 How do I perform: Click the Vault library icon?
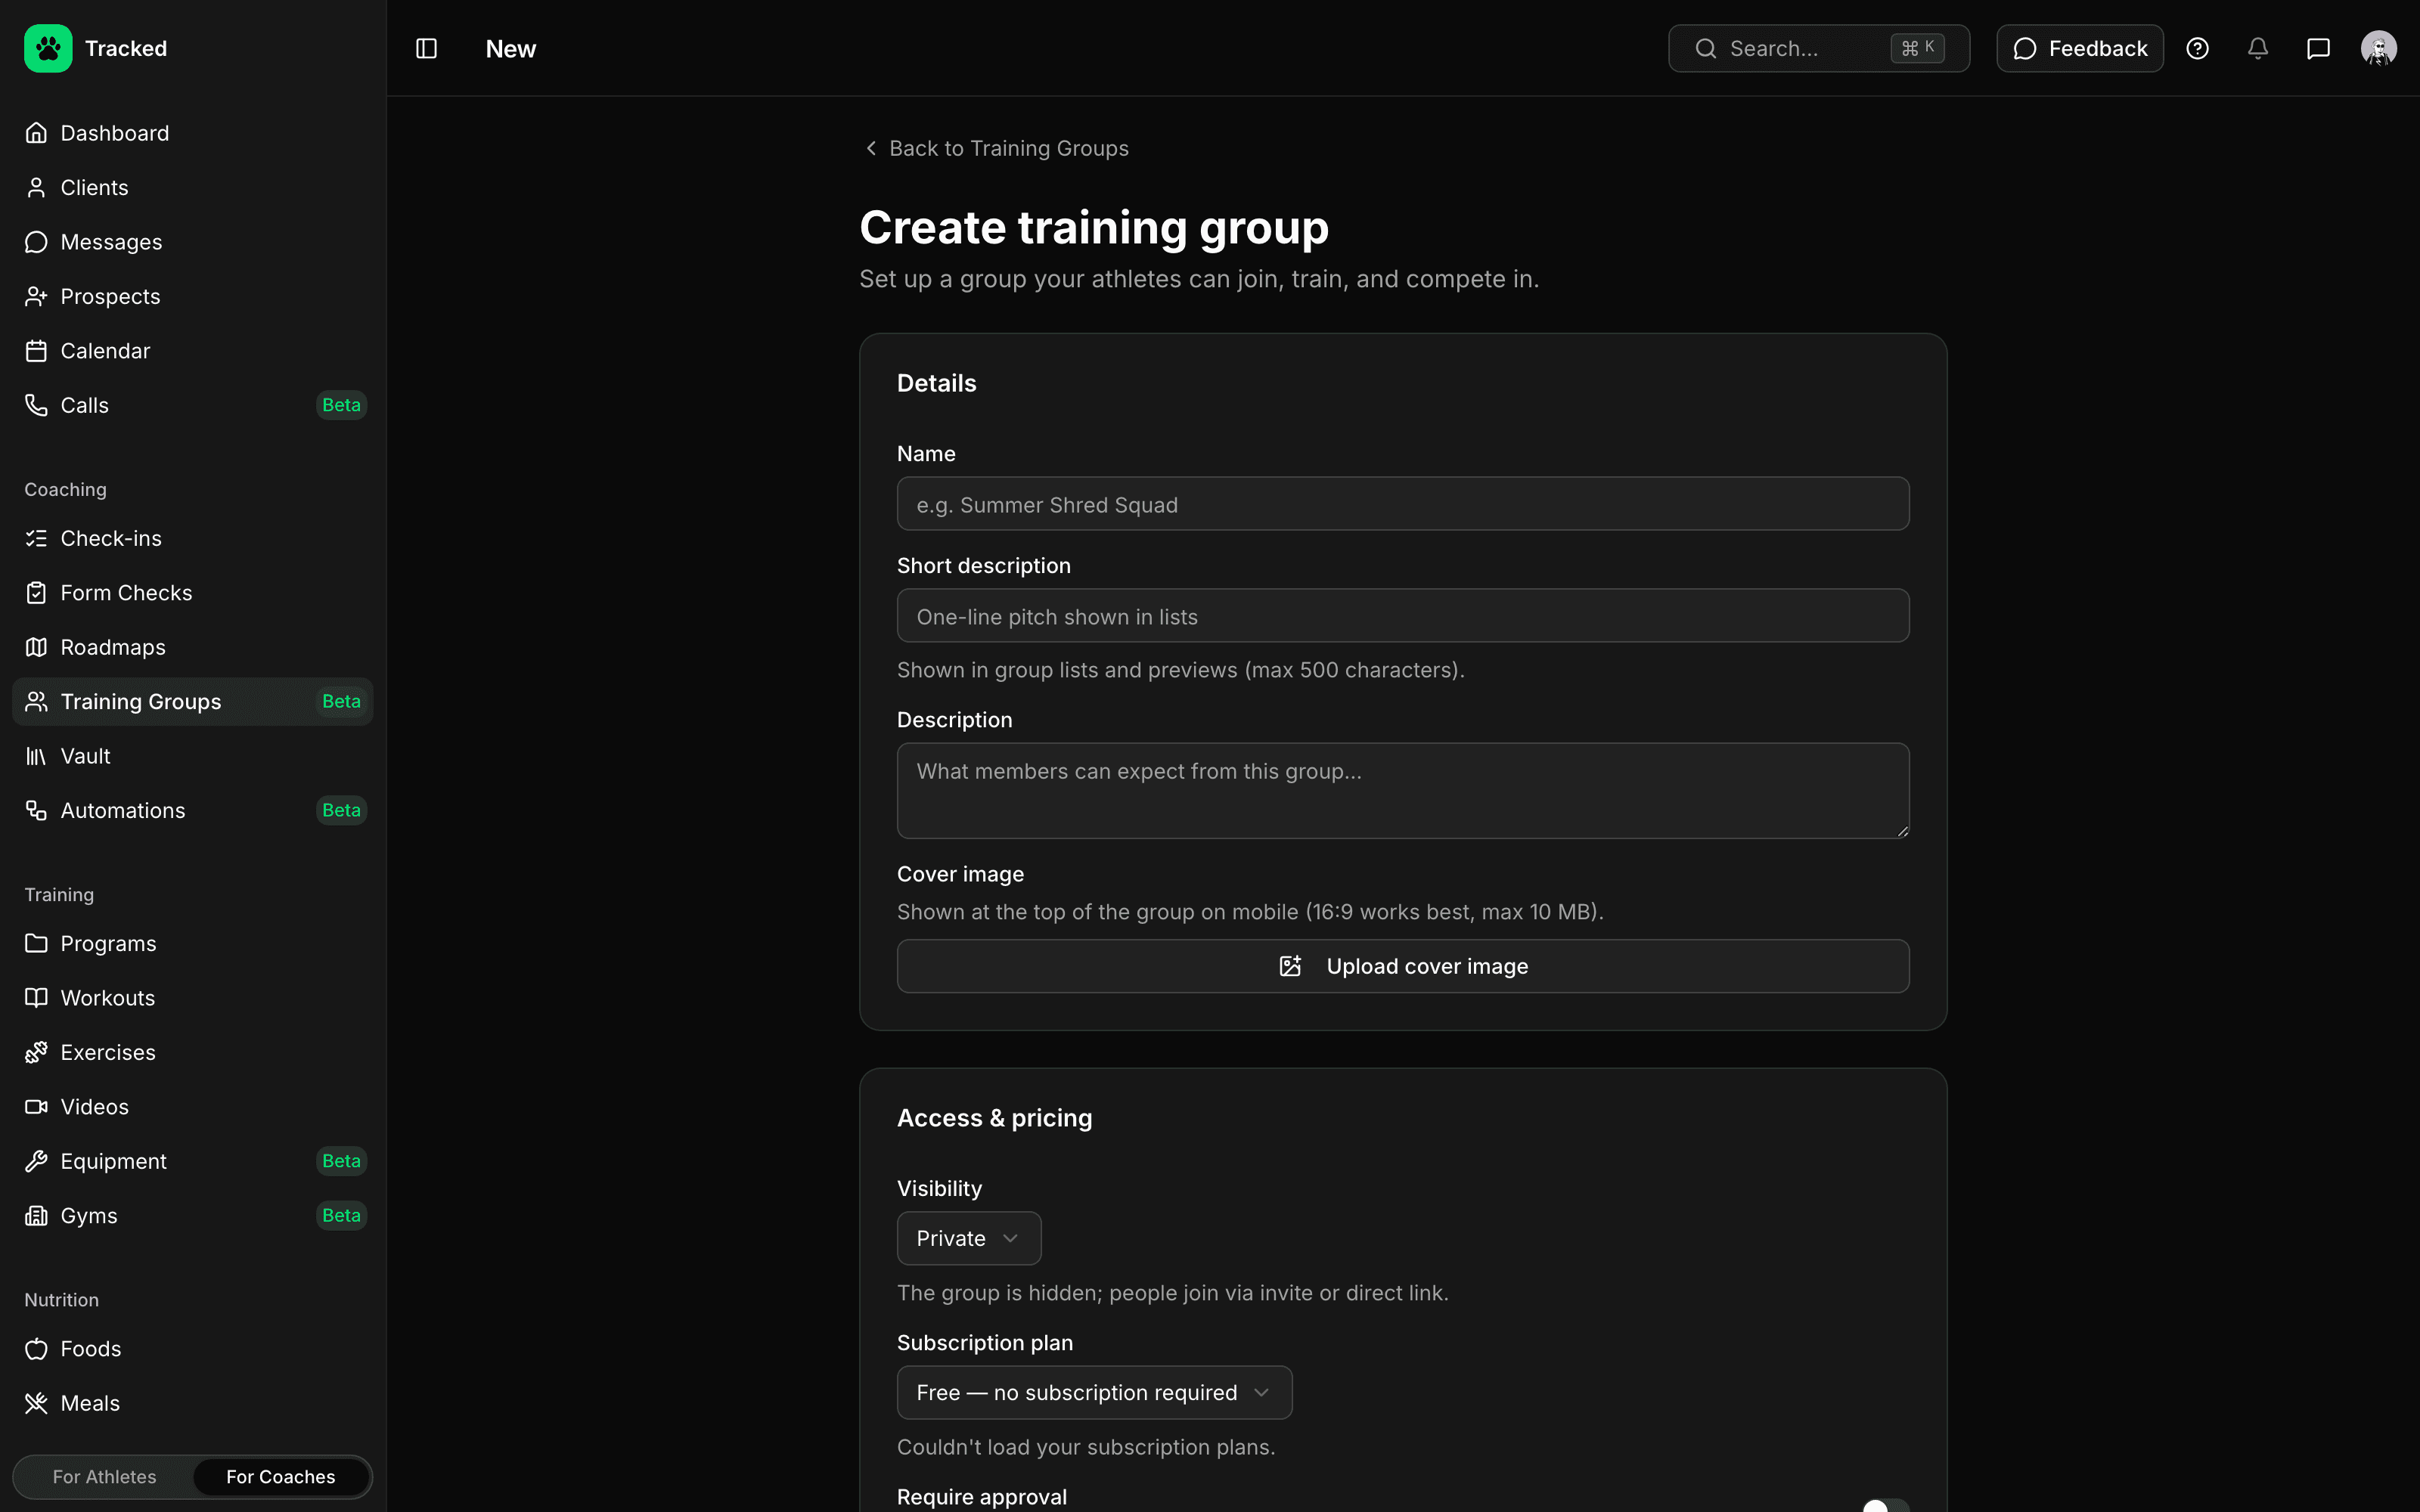click(36, 756)
